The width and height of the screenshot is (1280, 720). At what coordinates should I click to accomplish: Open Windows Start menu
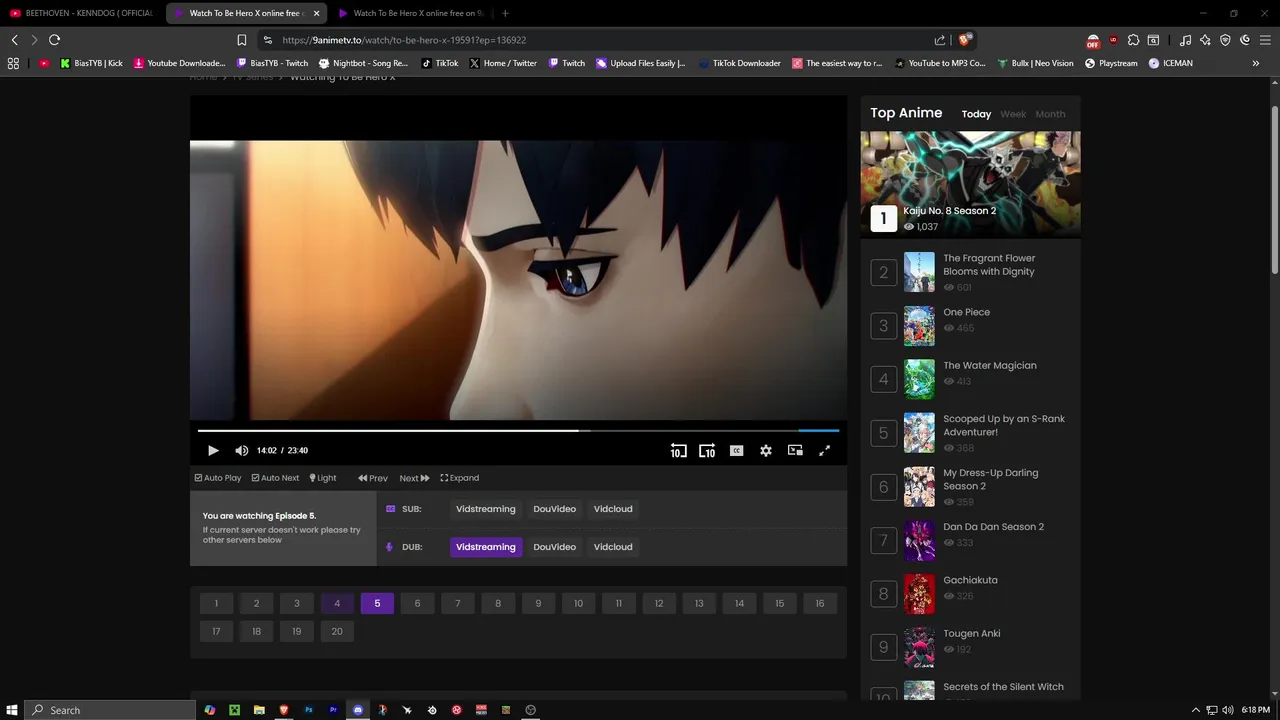12,710
